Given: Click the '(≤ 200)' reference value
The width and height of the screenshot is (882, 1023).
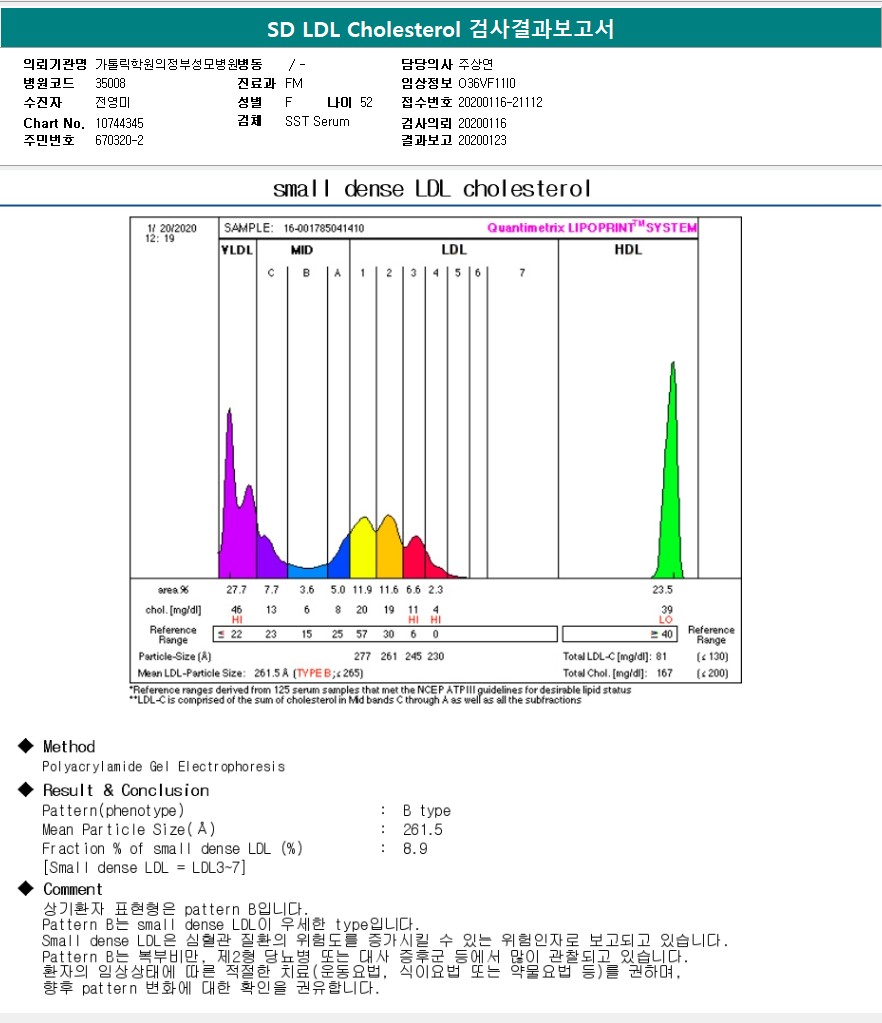Looking at the screenshot, I should (x=712, y=673).
